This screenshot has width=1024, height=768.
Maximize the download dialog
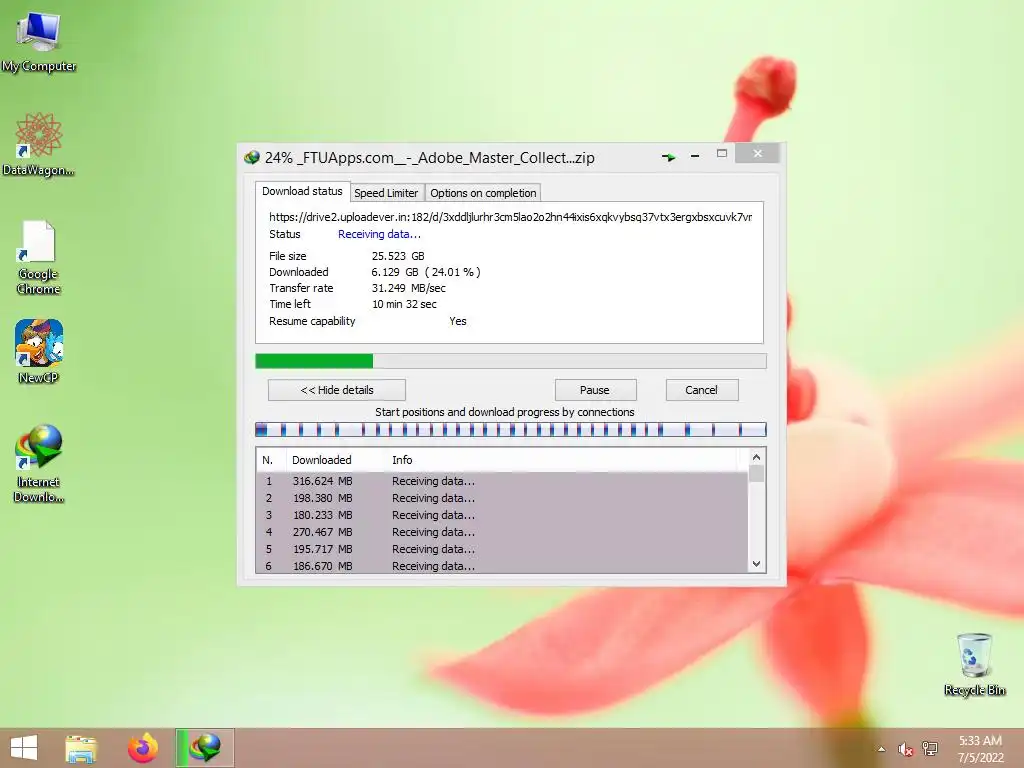pyautogui.click(x=722, y=153)
